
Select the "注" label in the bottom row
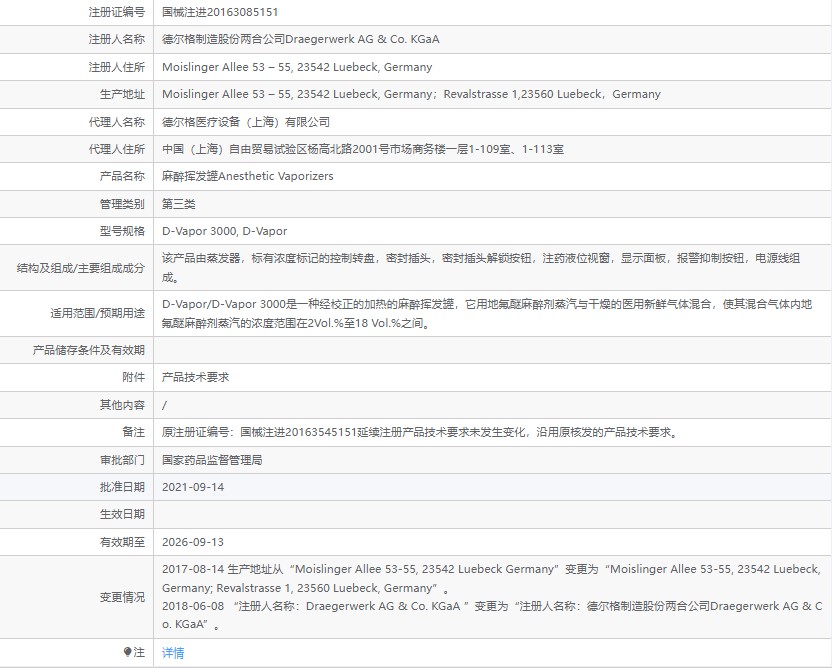point(139,652)
